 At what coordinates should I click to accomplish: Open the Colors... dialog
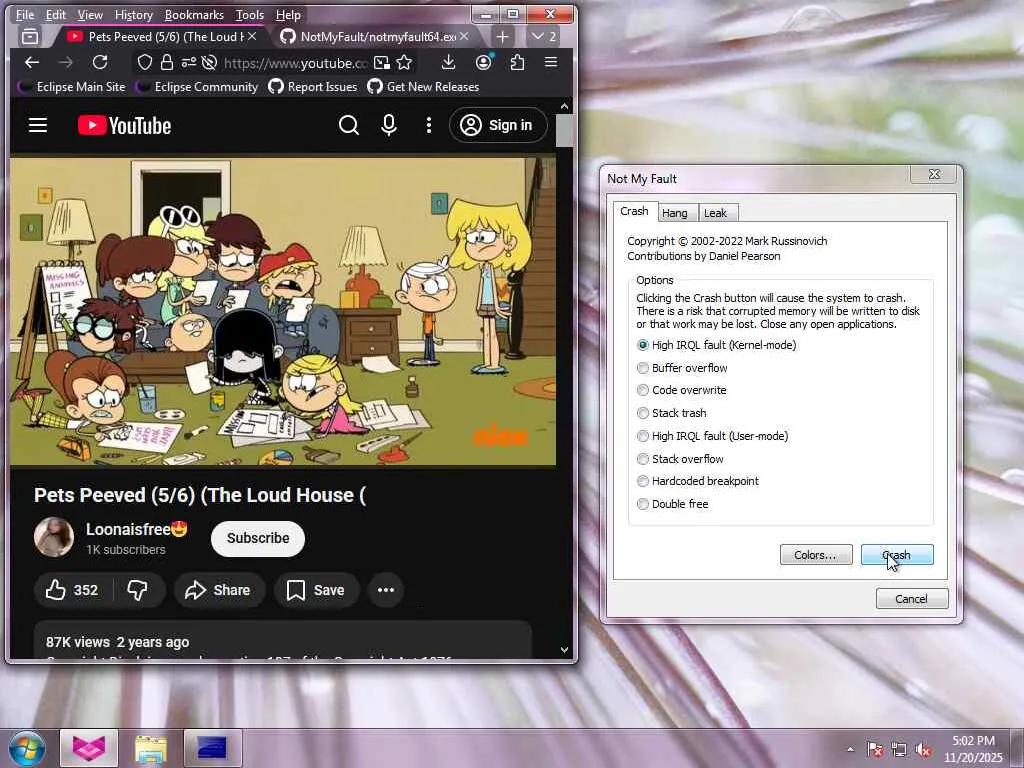[816, 554]
